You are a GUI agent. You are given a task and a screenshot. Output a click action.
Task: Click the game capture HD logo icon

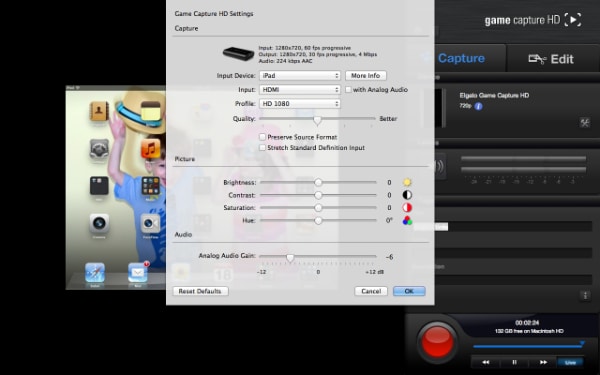pos(573,20)
